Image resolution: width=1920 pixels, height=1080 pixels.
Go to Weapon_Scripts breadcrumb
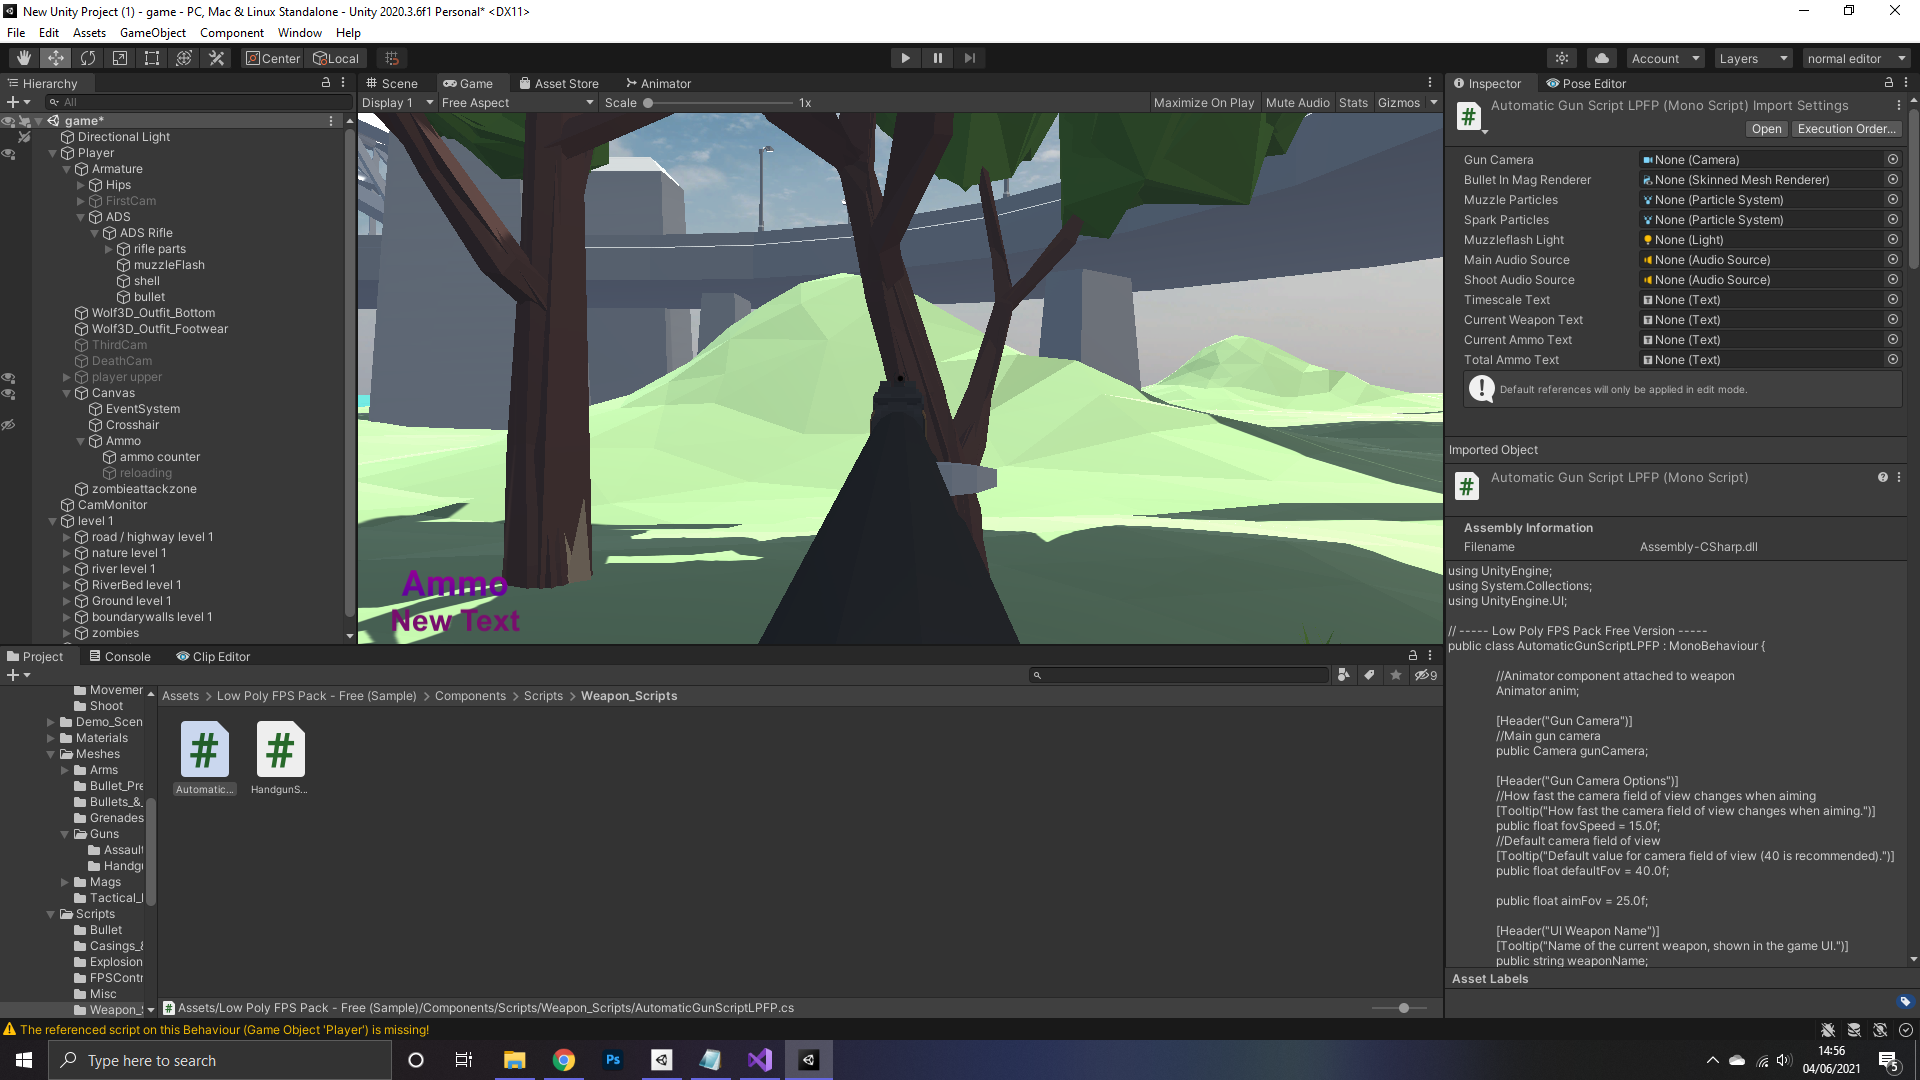629,695
